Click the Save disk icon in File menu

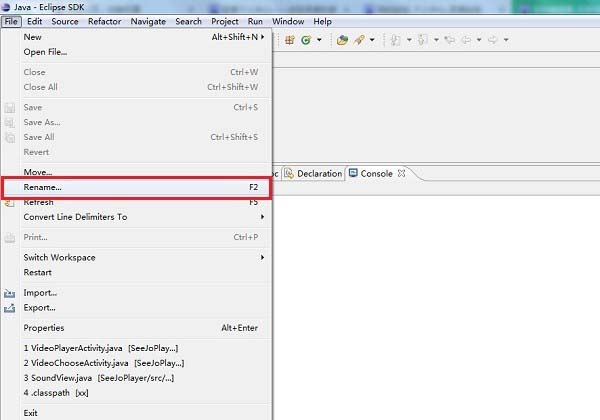coord(10,108)
